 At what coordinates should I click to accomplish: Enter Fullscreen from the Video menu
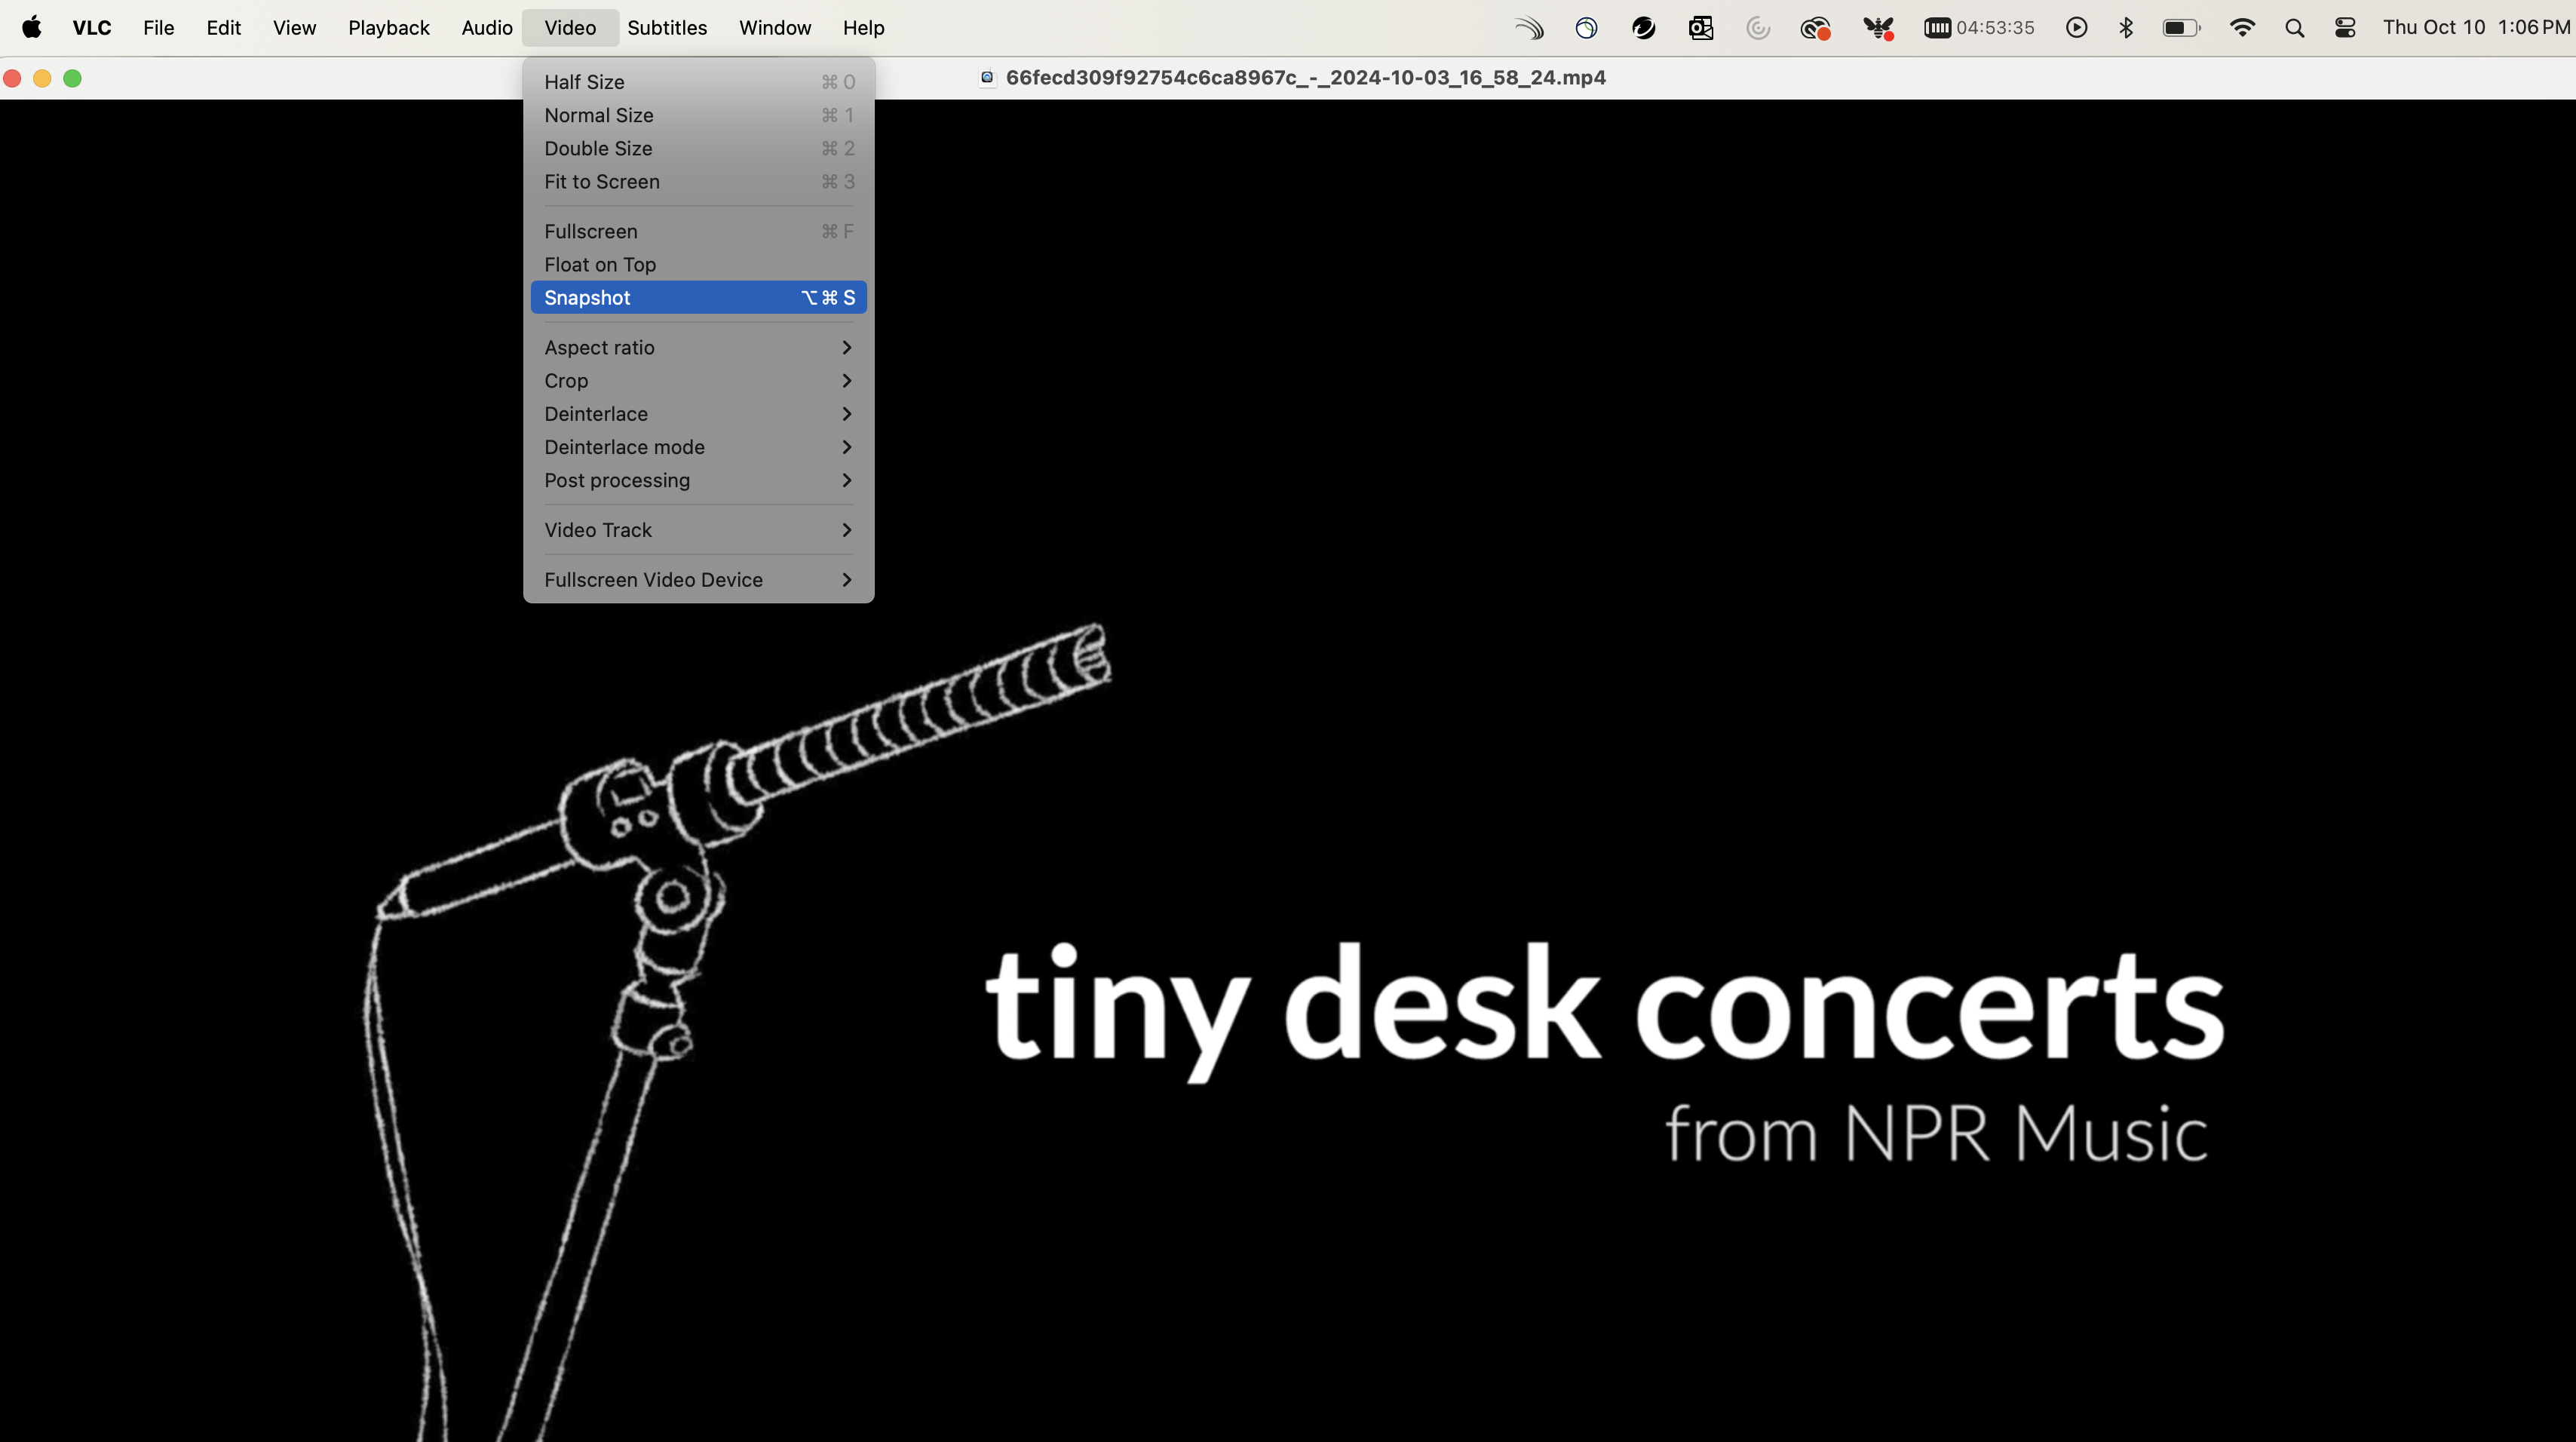pos(699,231)
